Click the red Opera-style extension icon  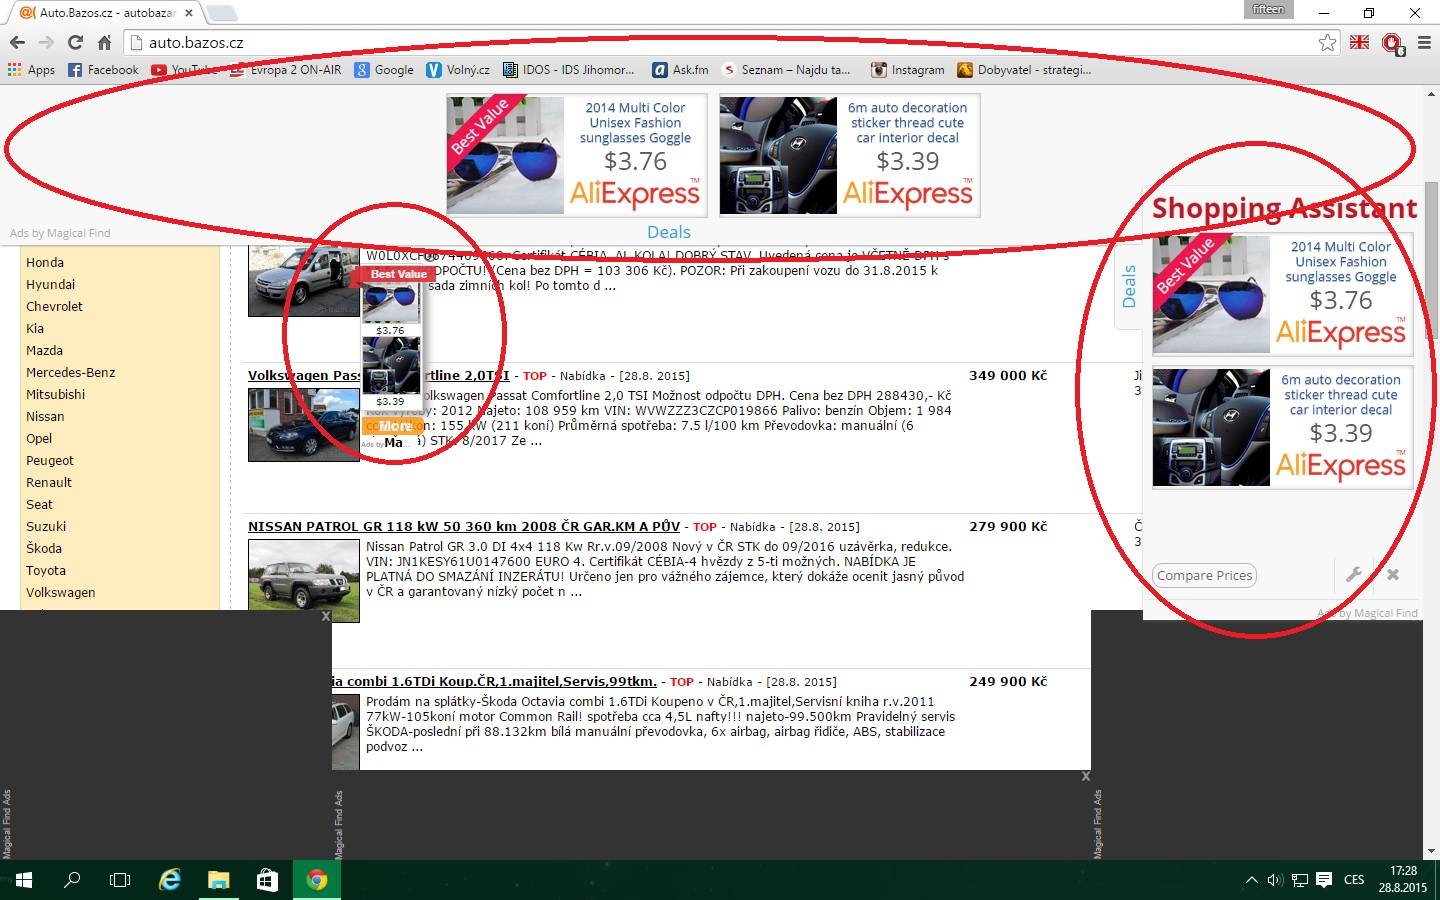pyautogui.click(x=1392, y=43)
